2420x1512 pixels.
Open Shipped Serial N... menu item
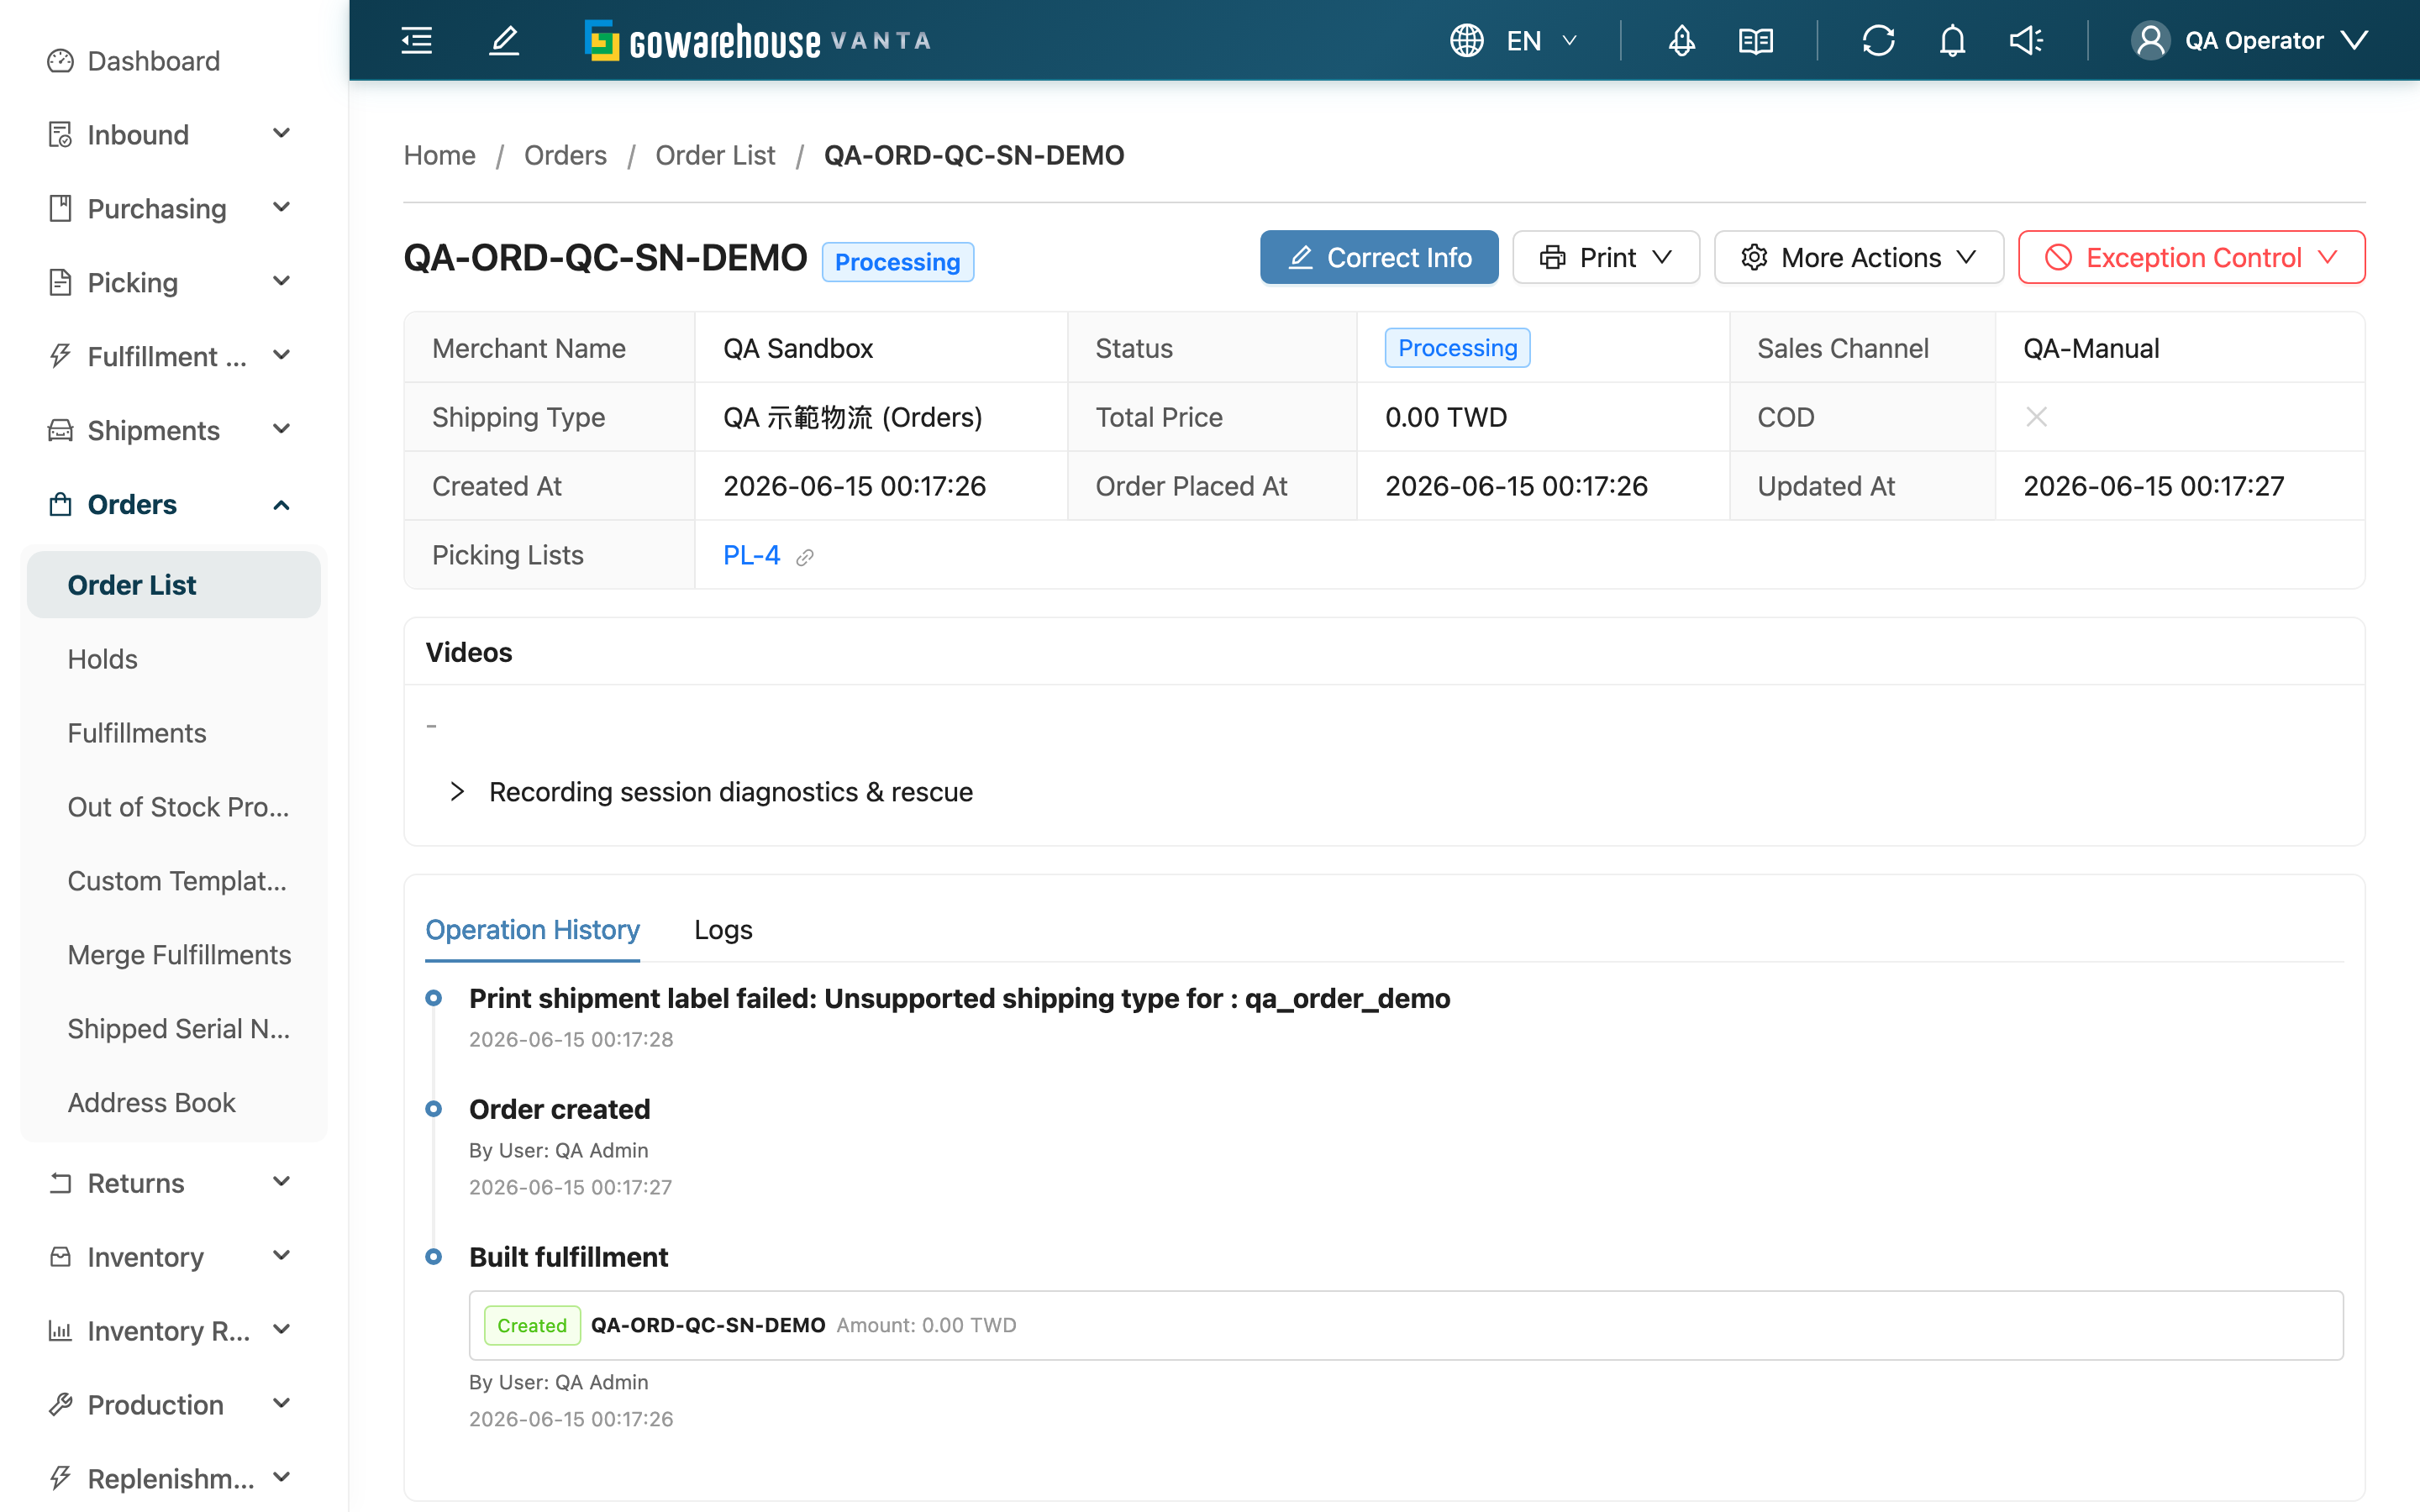click(x=174, y=1029)
